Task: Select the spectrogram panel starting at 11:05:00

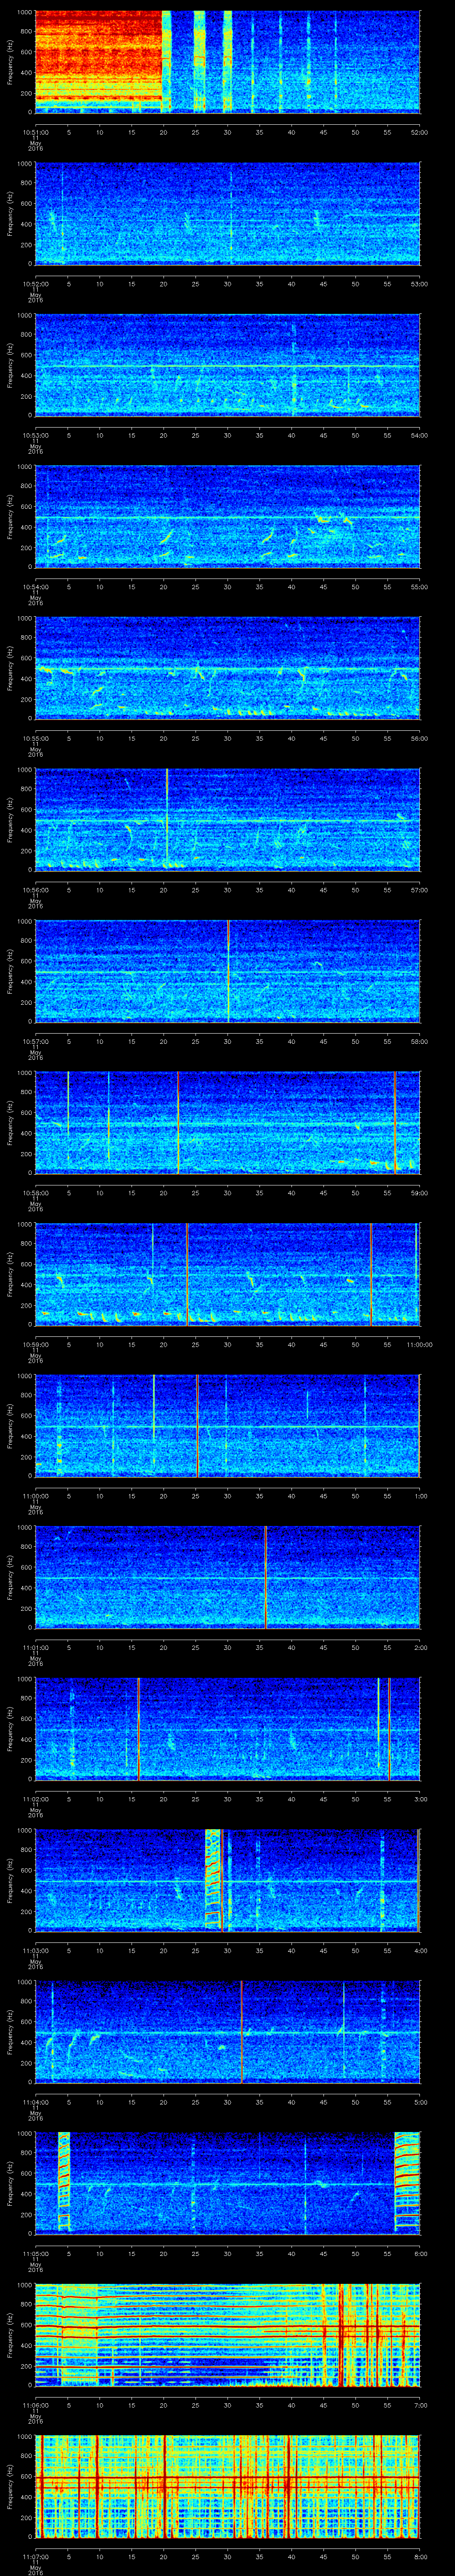Action: coord(227,2182)
